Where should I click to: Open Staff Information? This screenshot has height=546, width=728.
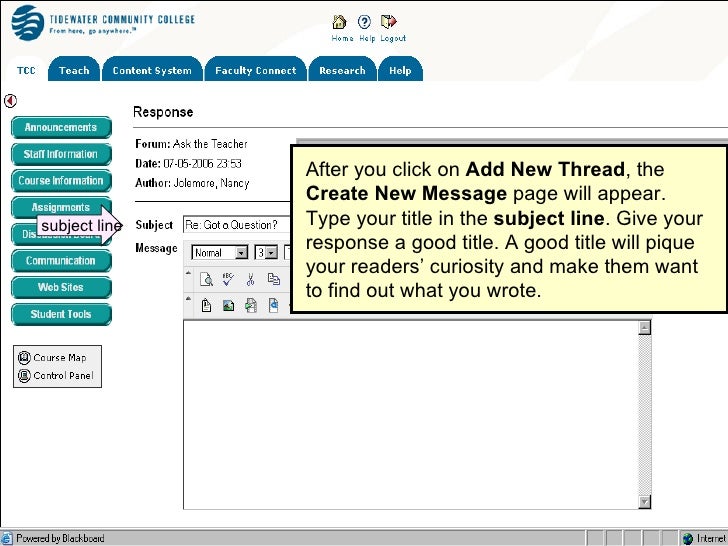(x=61, y=154)
